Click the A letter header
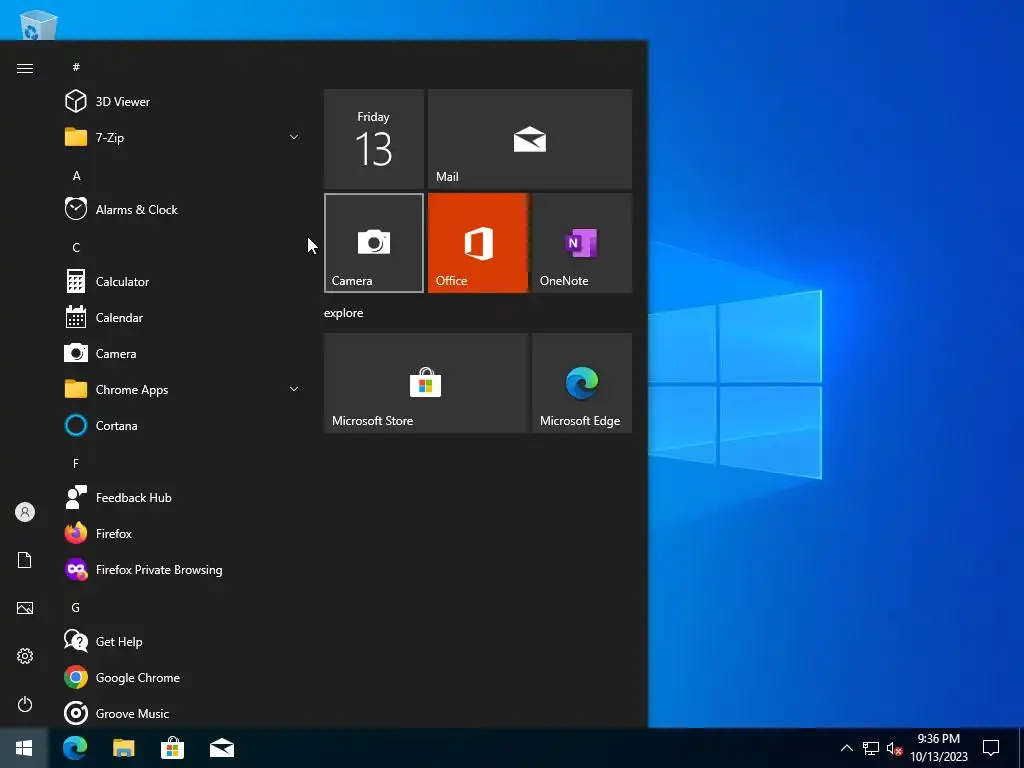 (76, 175)
